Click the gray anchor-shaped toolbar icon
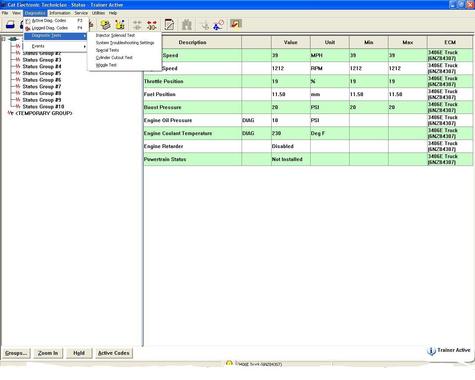Image resolution: width=475 pixels, height=380 pixels. [205, 25]
